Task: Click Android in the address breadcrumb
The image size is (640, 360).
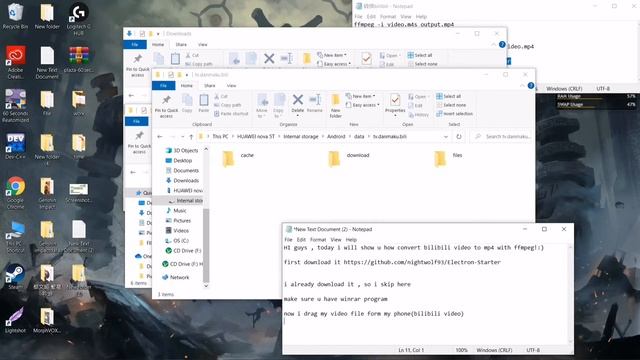Action: coord(336,137)
